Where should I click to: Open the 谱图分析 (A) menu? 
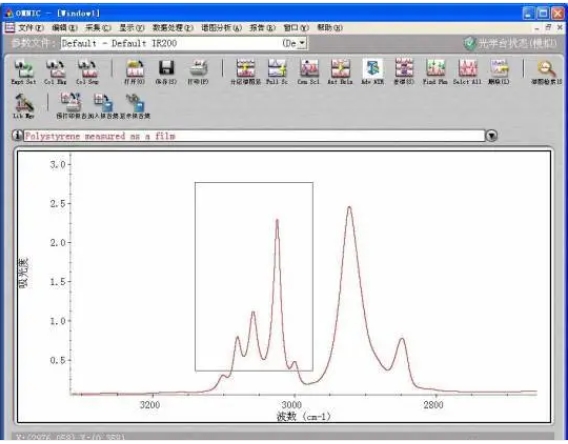coord(221,28)
